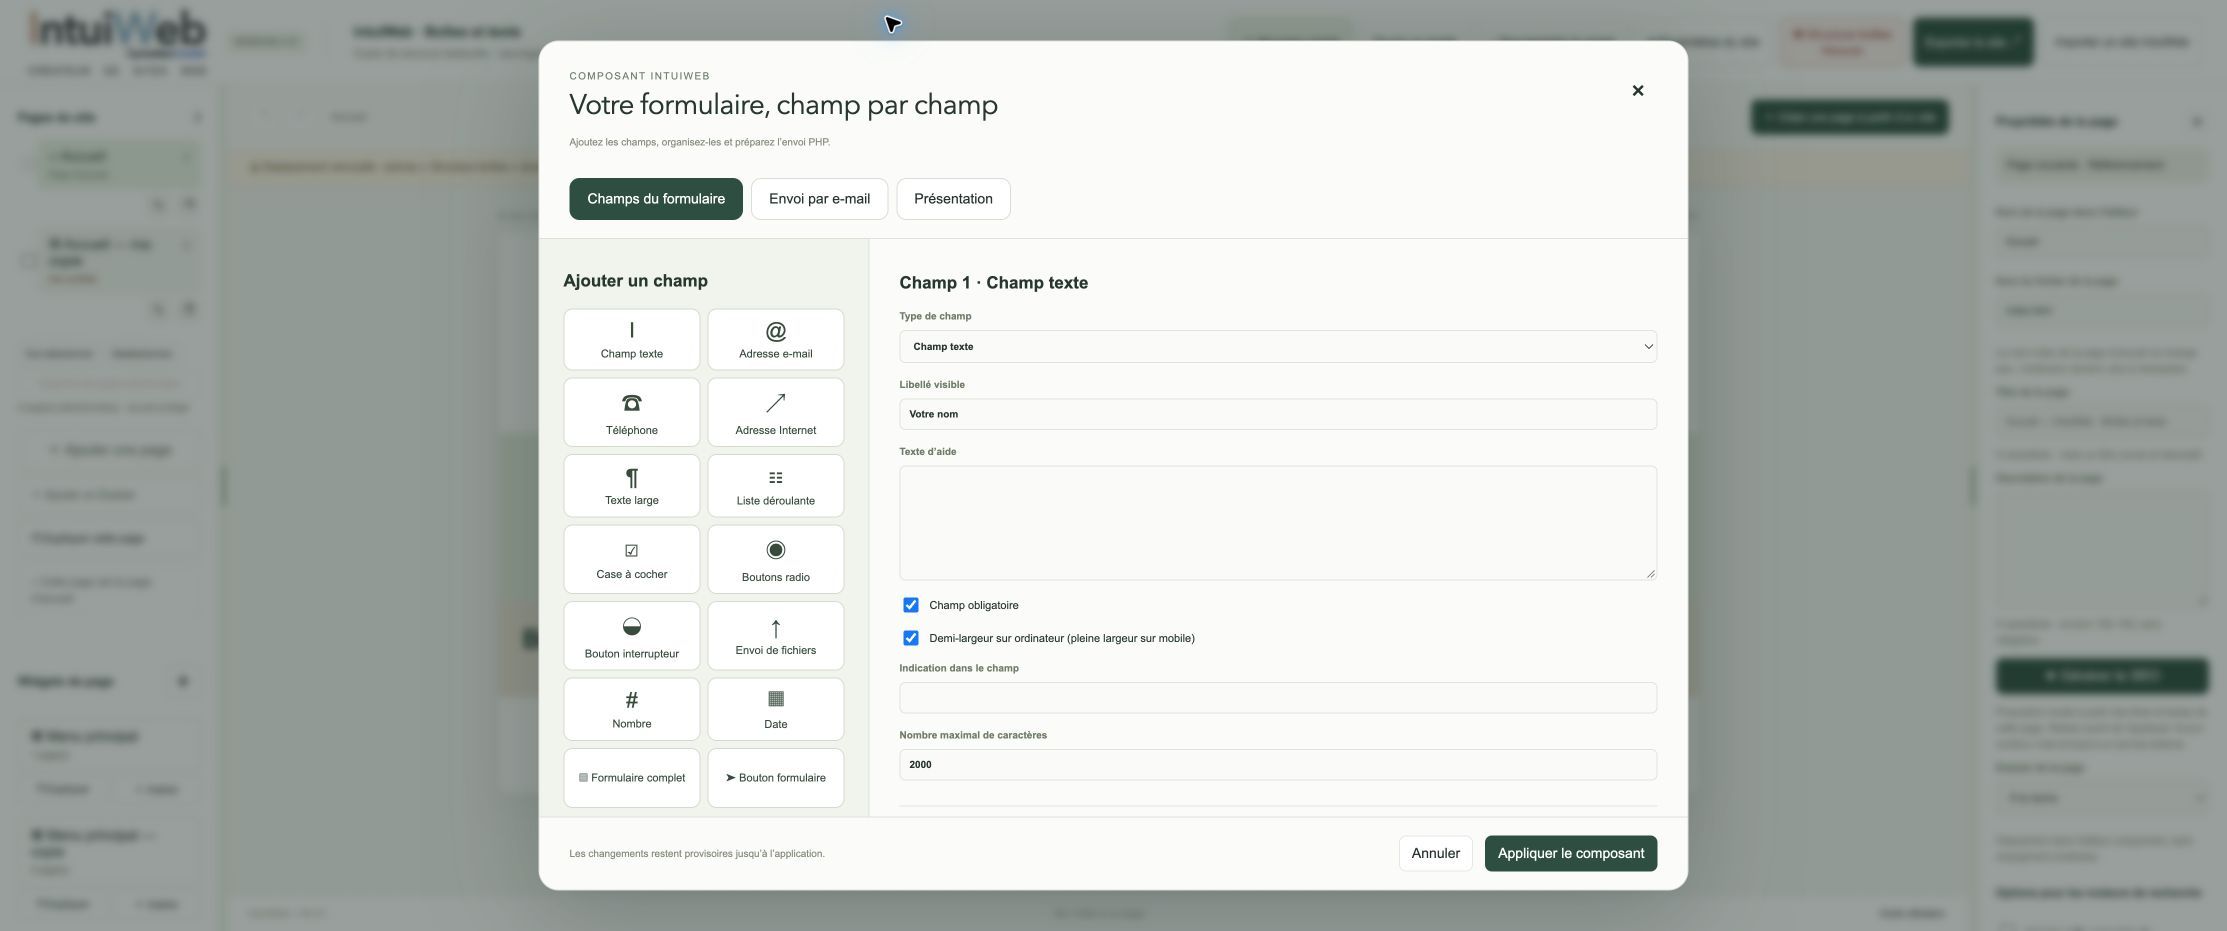Add a Bouton formulaire element

tap(775, 778)
